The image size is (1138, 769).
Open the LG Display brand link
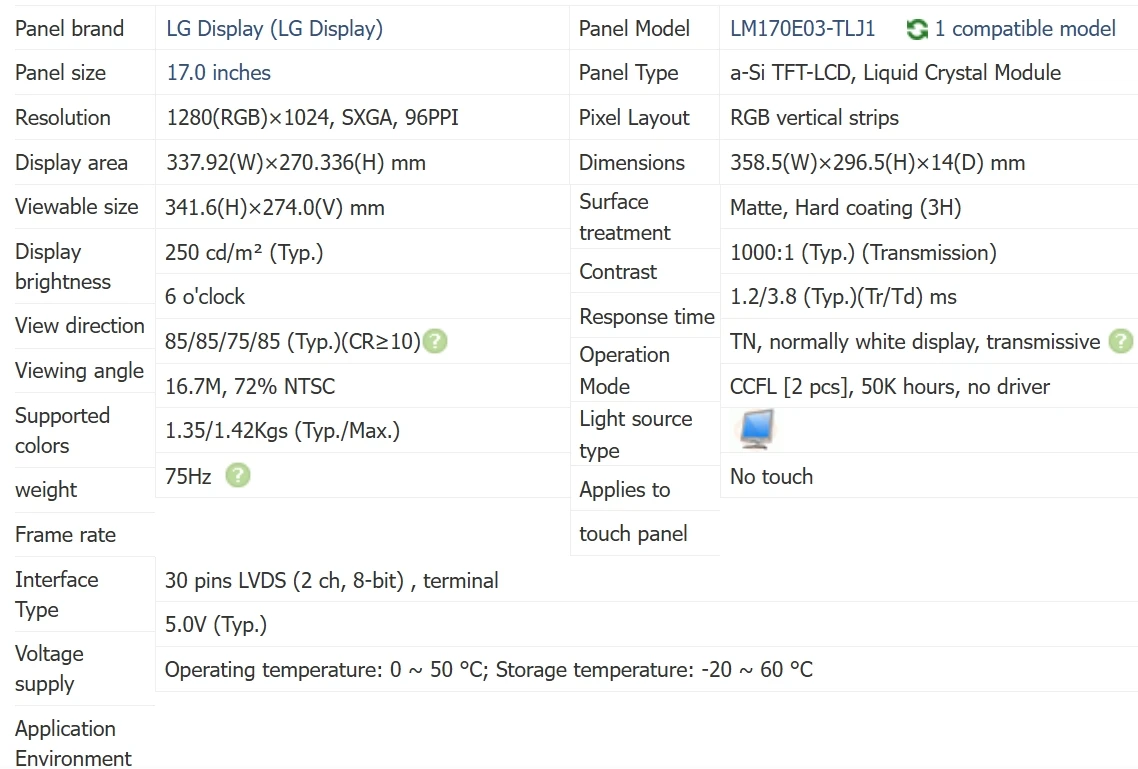(274, 29)
